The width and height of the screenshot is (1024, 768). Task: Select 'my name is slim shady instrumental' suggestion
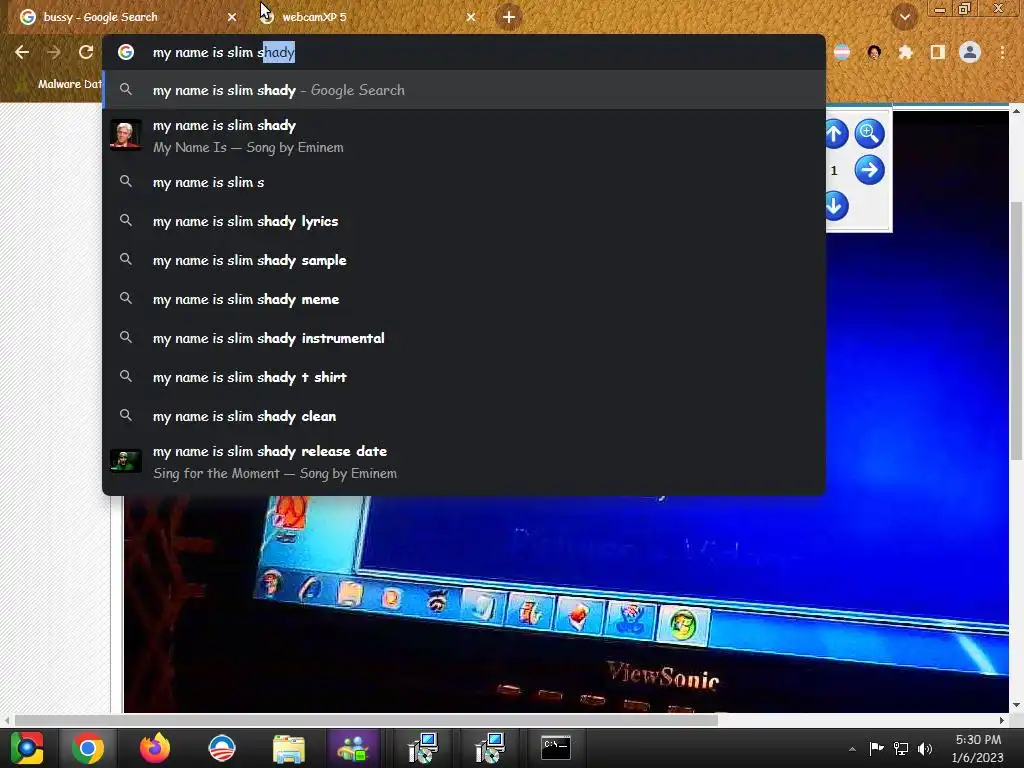464,338
